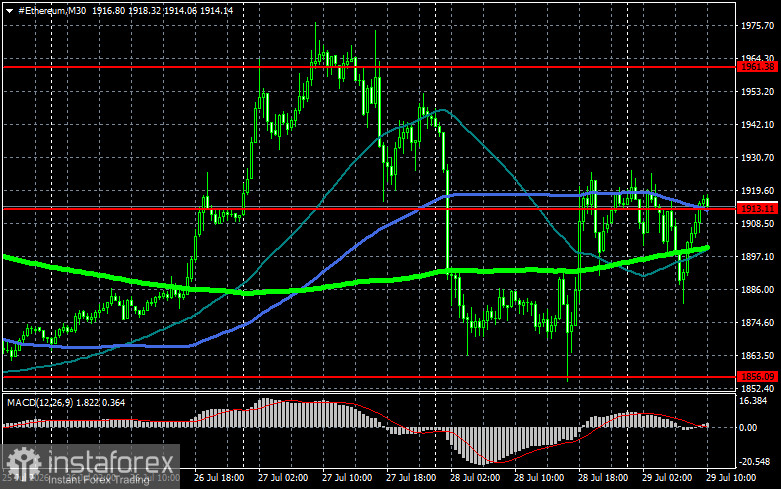This screenshot has height=489, width=781.
Task: Click the 1874.60 price scale value
Action: click(758, 323)
